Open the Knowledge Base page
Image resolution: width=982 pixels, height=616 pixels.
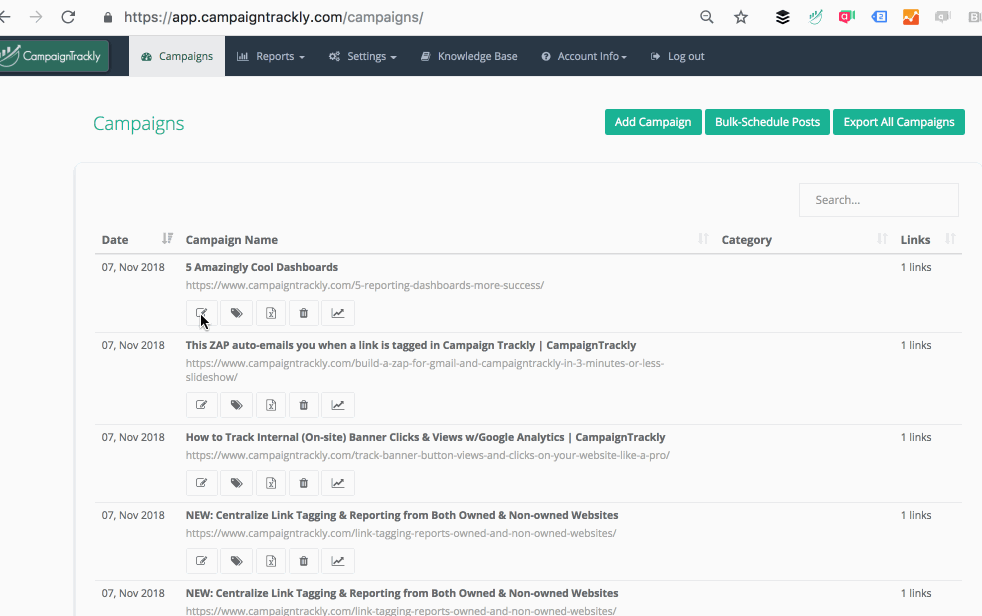(x=469, y=56)
